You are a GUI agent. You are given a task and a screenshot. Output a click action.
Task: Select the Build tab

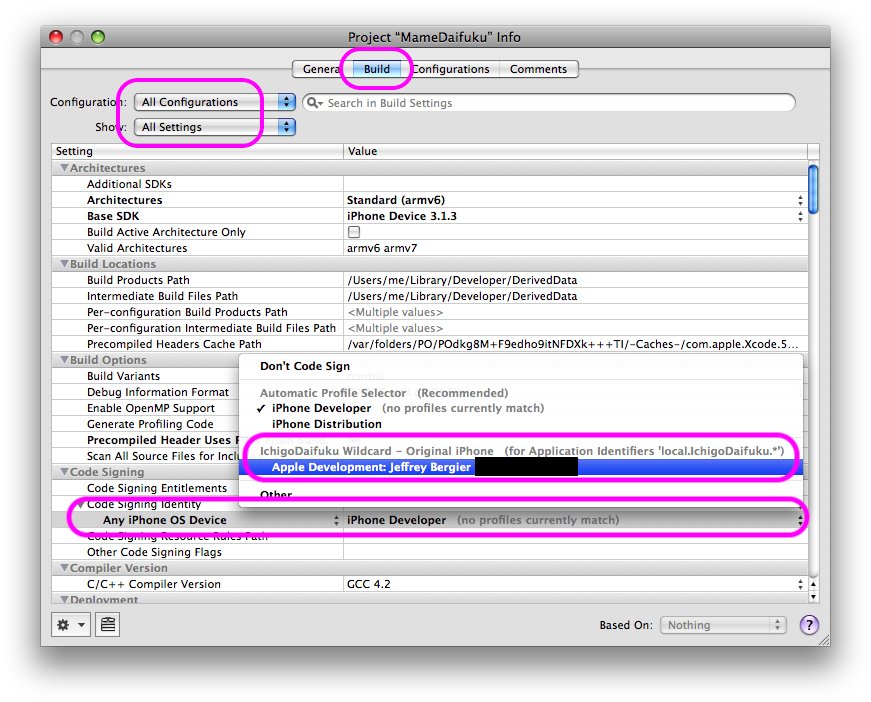coord(376,69)
